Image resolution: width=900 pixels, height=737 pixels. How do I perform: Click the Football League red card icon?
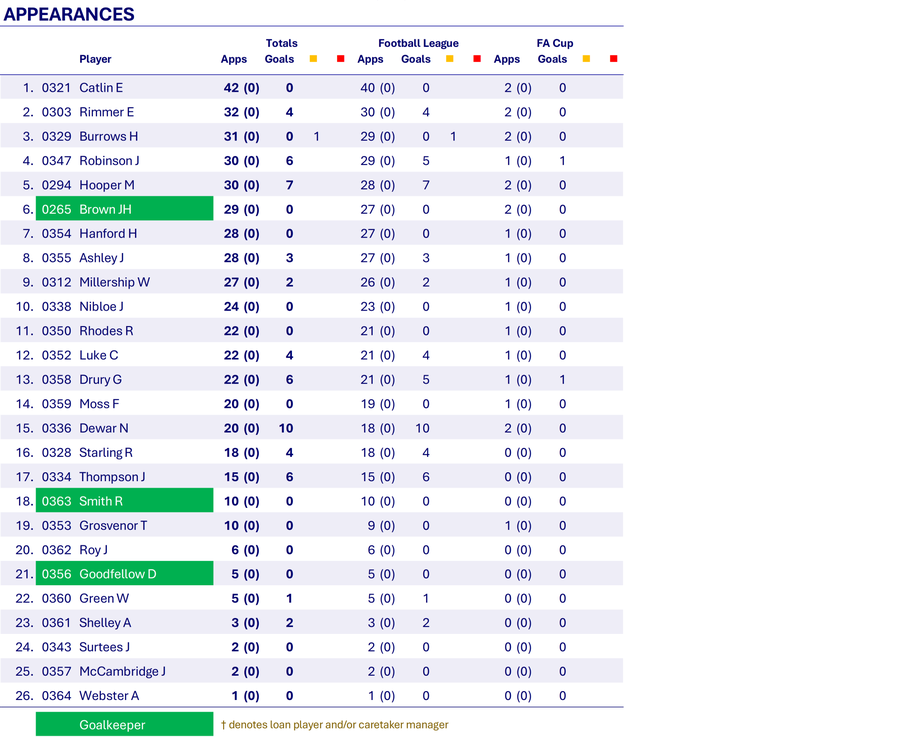[477, 59]
